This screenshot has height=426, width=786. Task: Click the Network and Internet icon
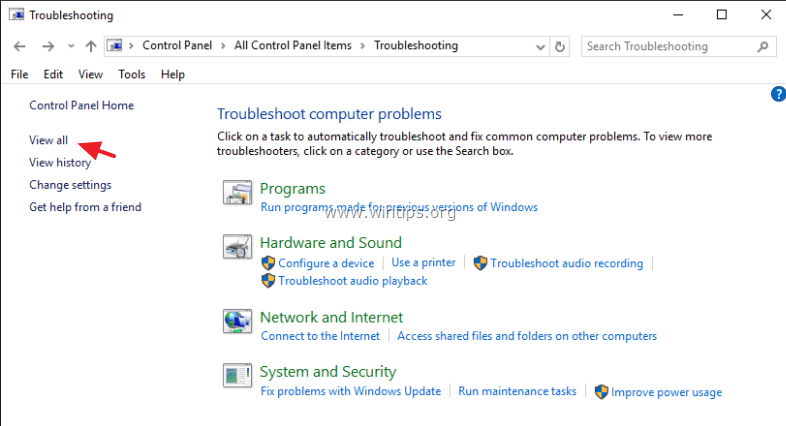click(x=238, y=321)
